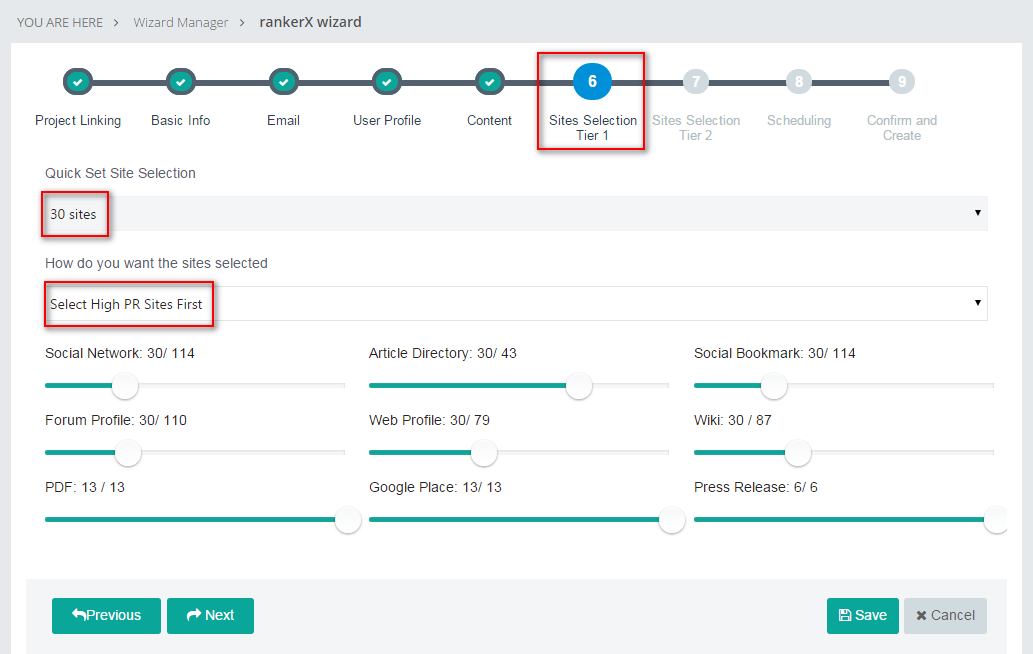Adjust the Forum Profile slider handle

coord(128,453)
